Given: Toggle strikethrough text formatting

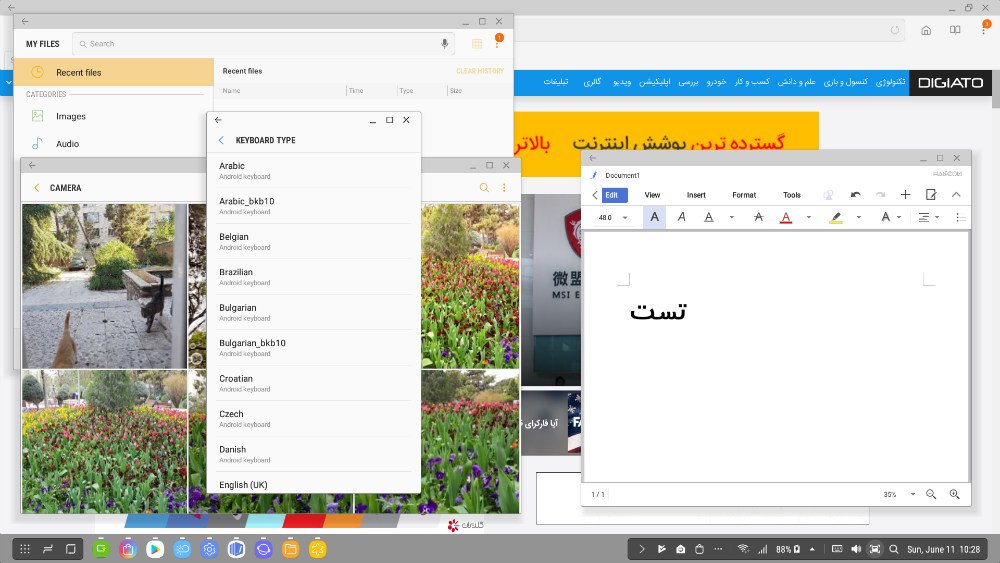Looking at the screenshot, I should 758,217.
